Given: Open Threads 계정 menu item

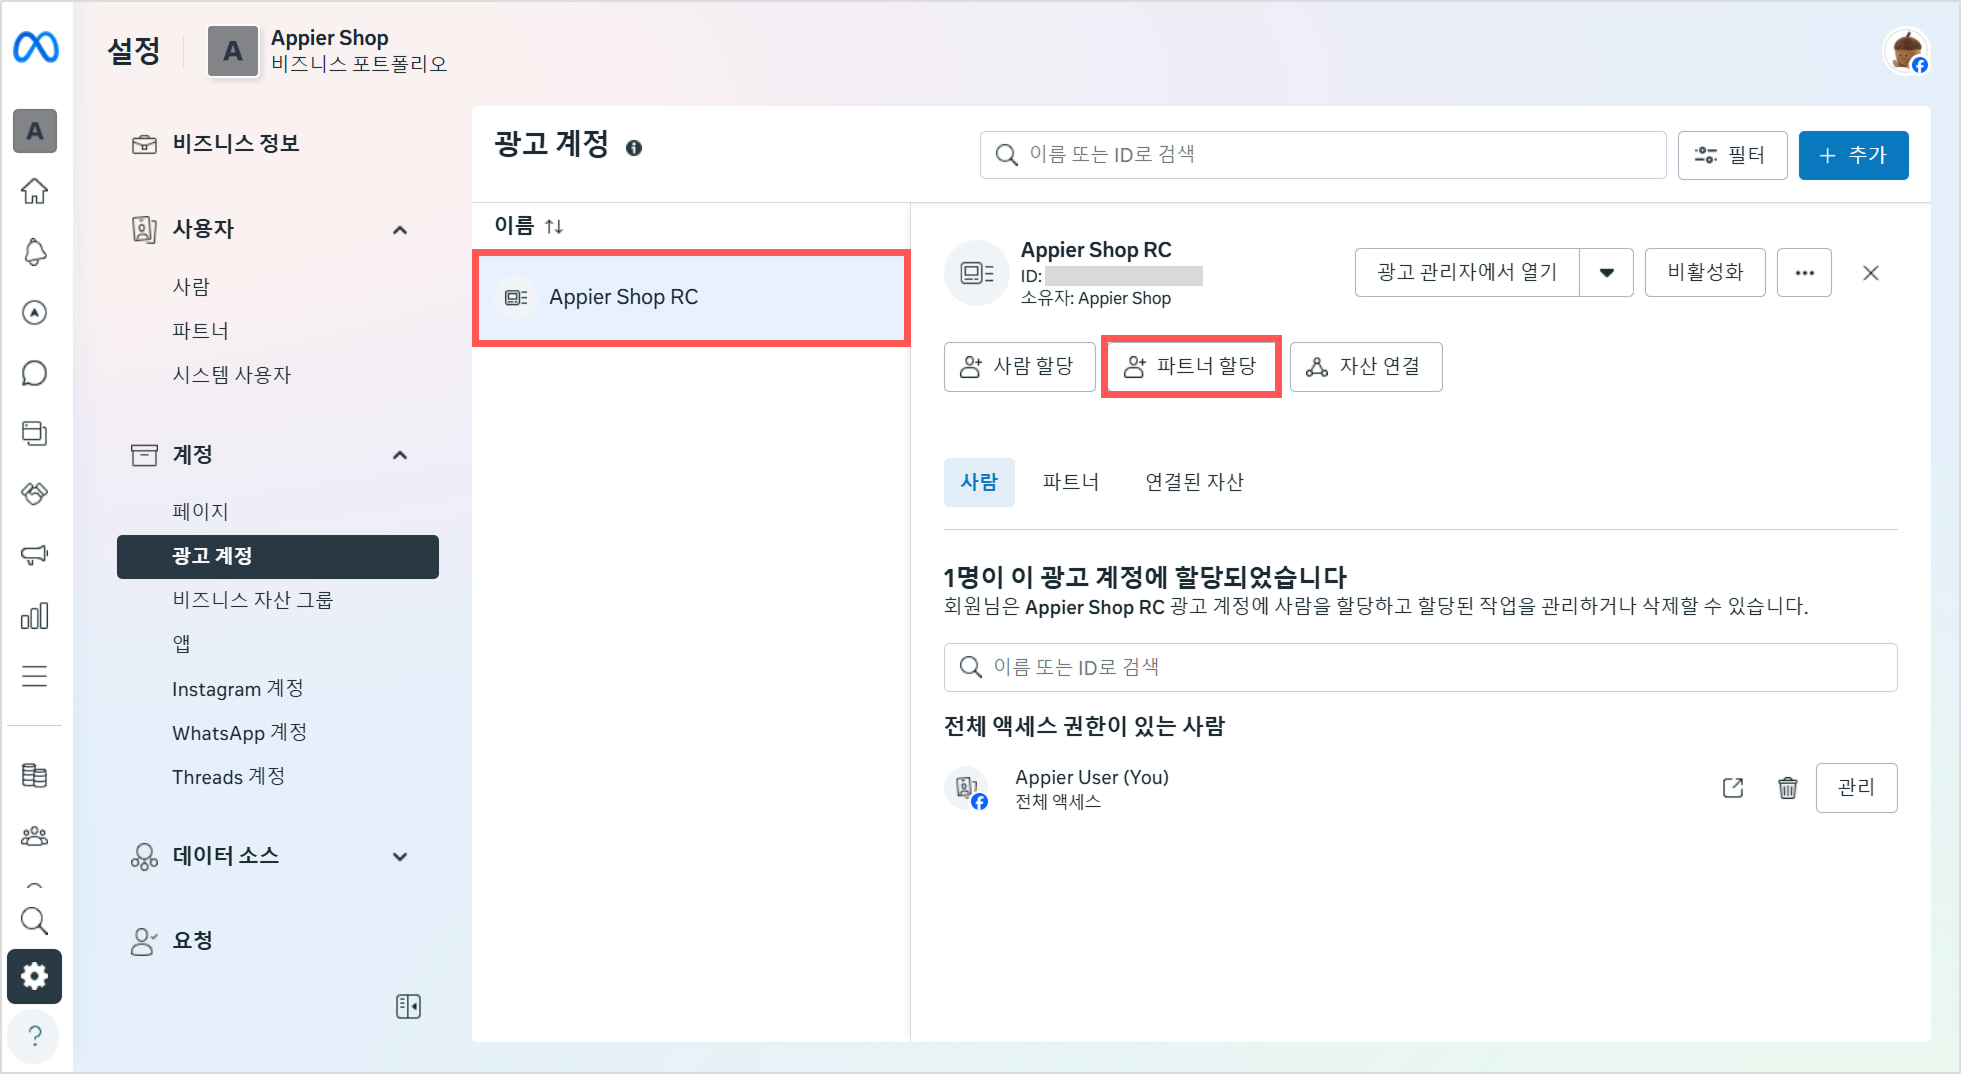Looking at the screenshot, I should [x=228, y=777].
